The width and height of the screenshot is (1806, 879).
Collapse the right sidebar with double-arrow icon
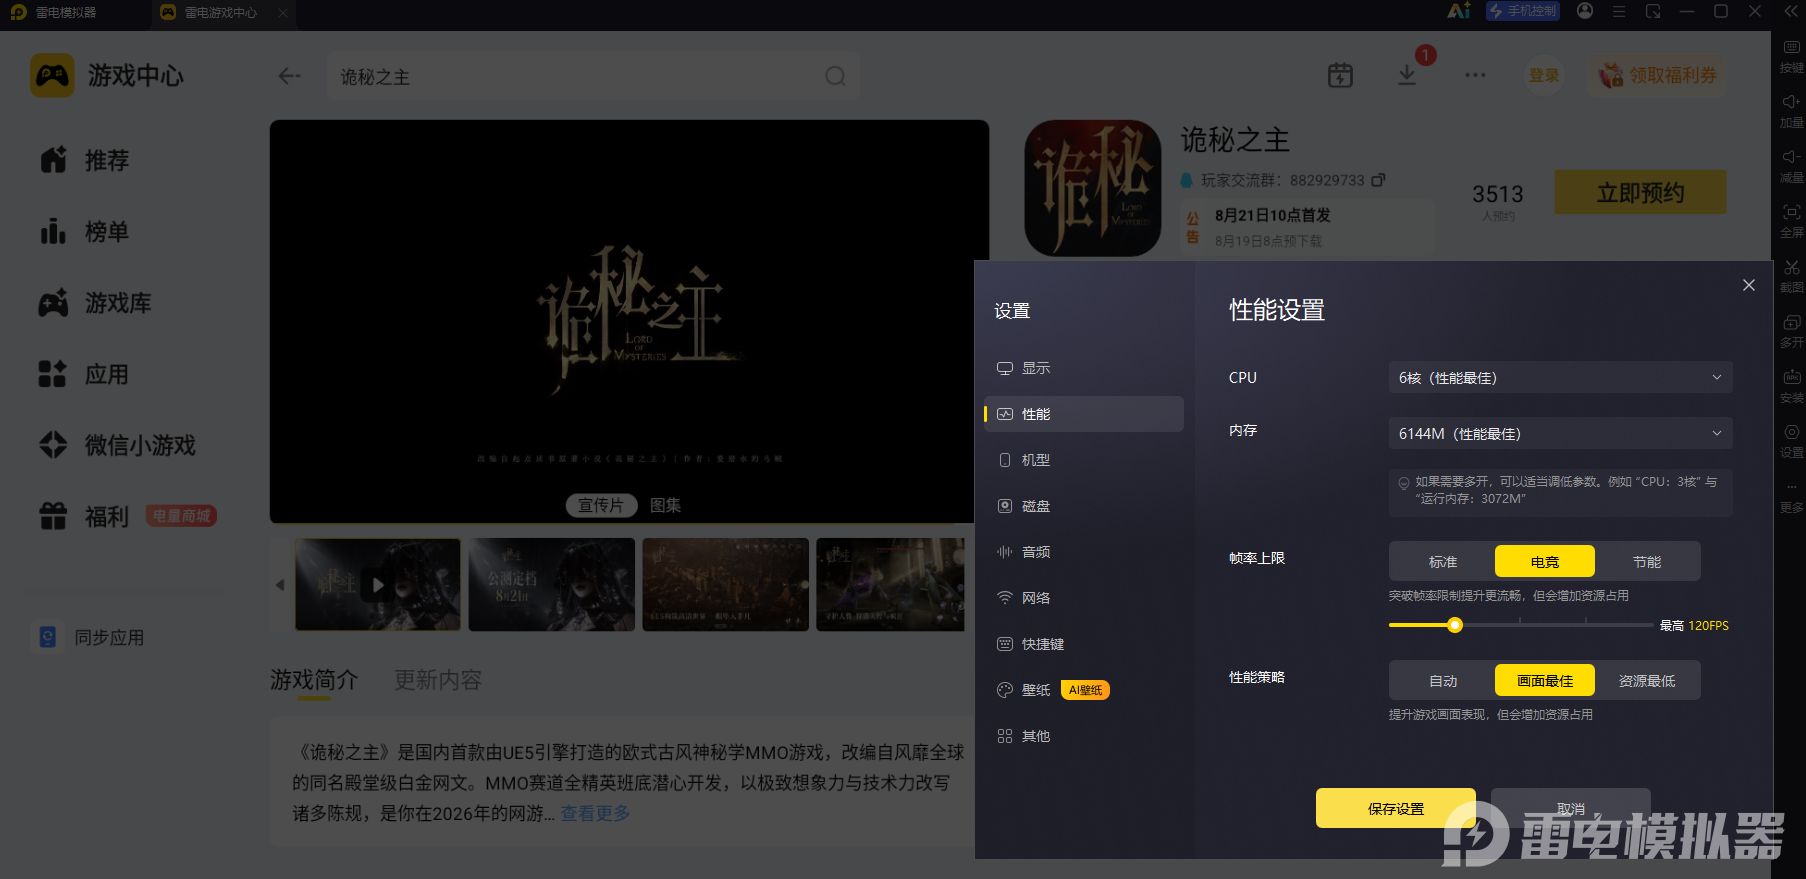1791,11
